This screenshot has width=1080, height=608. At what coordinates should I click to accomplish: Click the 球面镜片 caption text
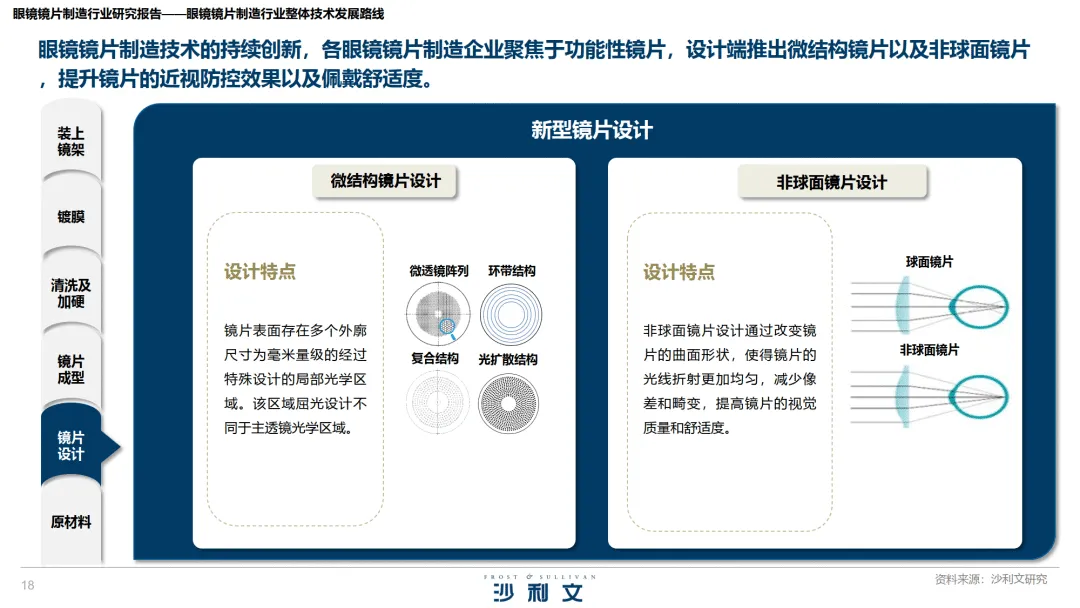click(930, 262)
